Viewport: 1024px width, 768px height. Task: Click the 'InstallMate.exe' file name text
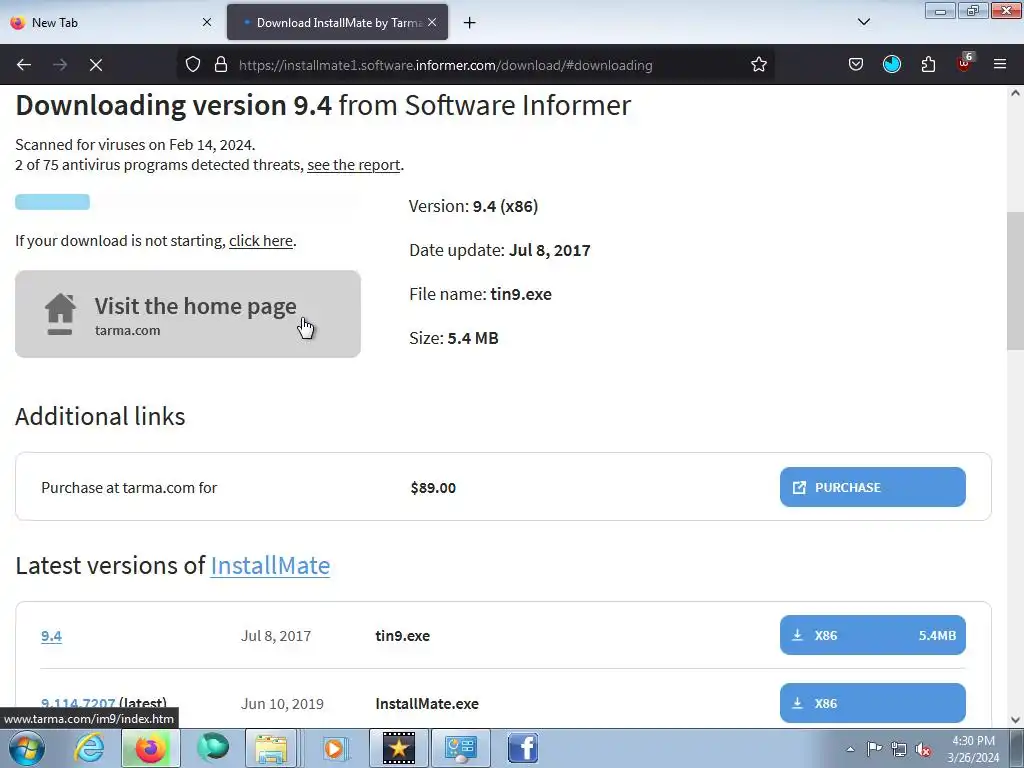(x=427, y=704)
